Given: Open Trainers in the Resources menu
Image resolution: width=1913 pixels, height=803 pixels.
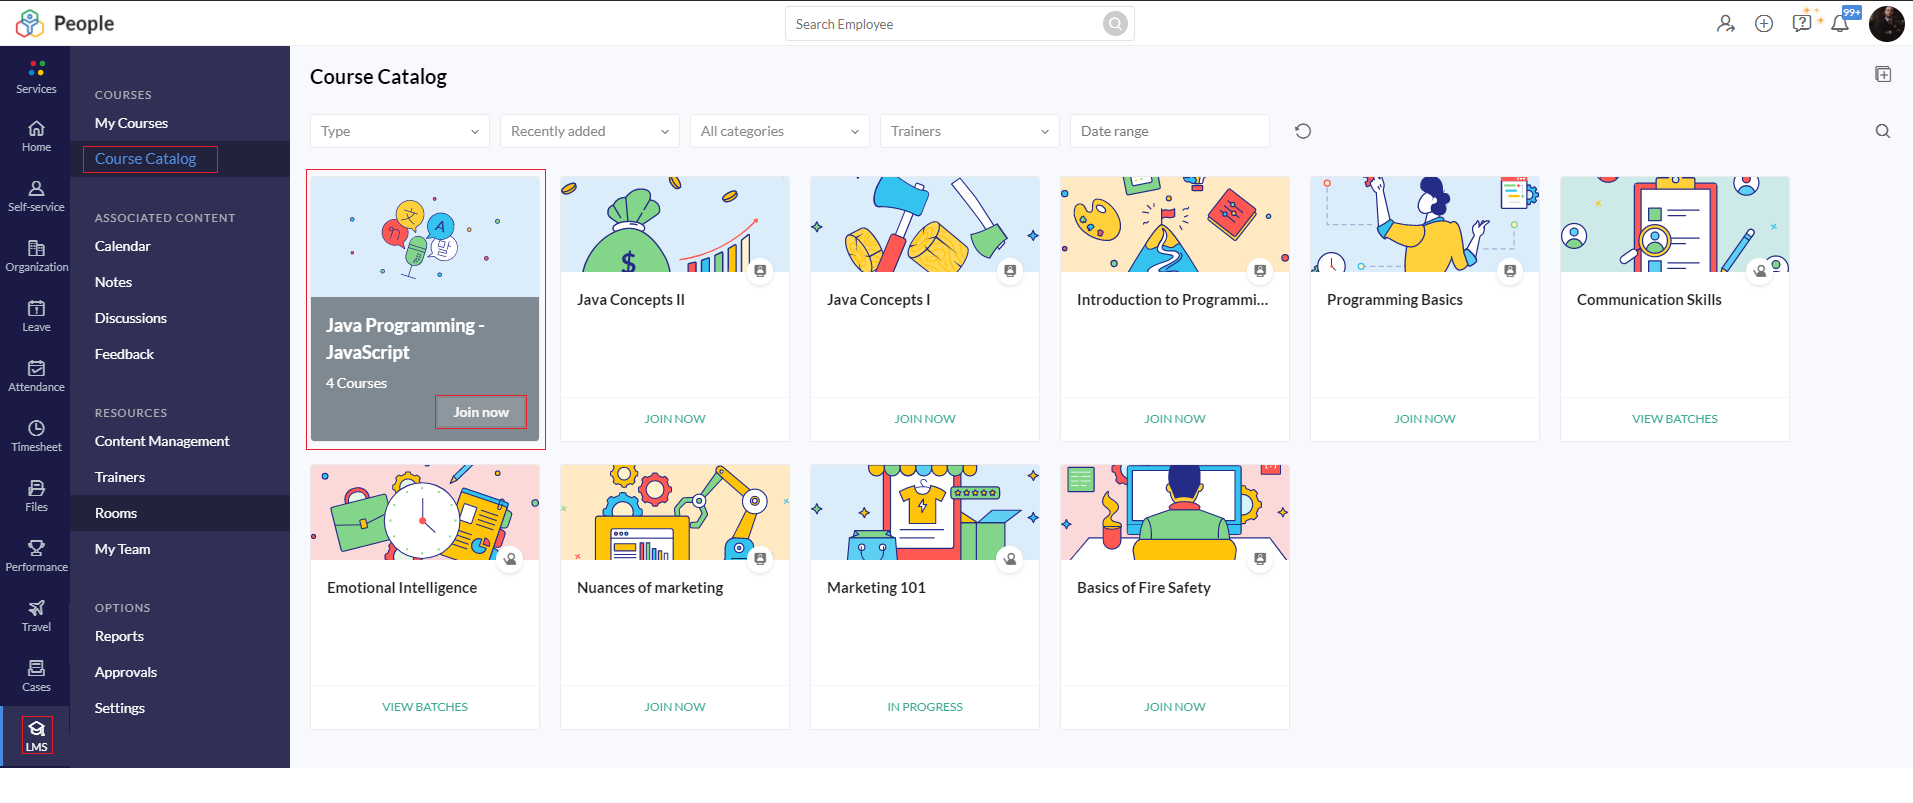Looking at the screenshot, I should coord(120,477).
